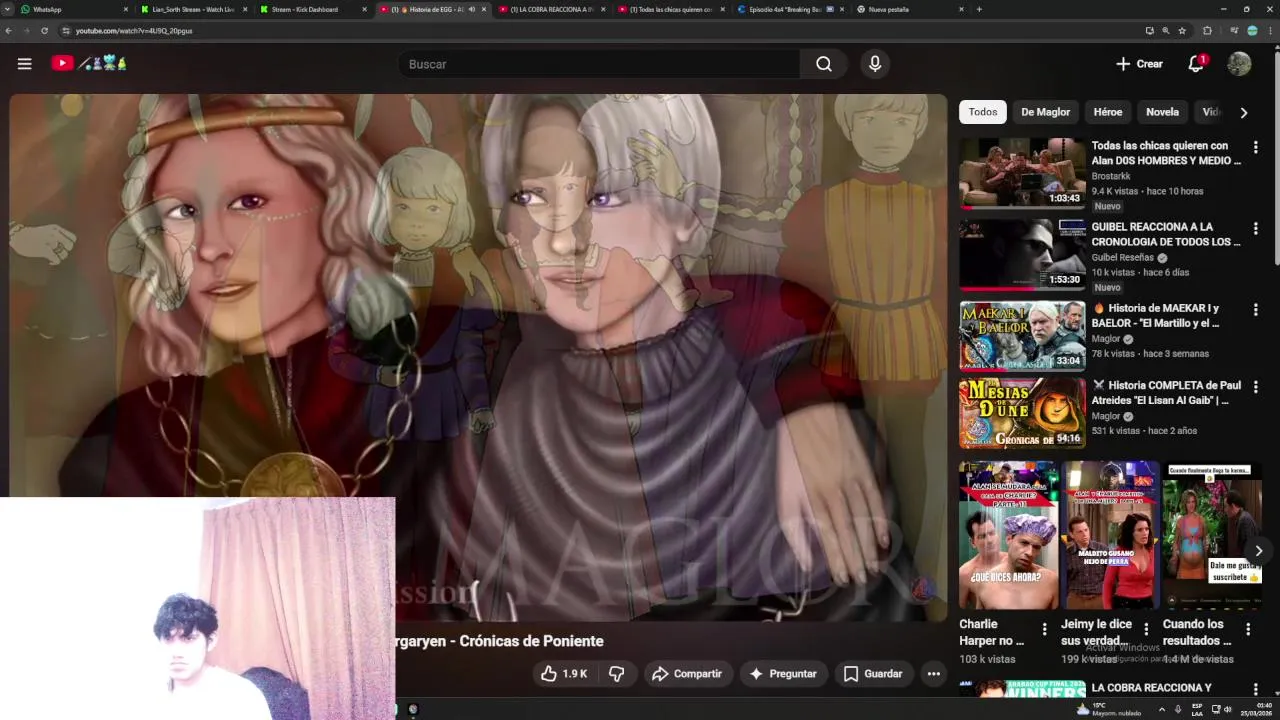
Task: Click the Crónicas de Poniente video title
Action: 500,641
